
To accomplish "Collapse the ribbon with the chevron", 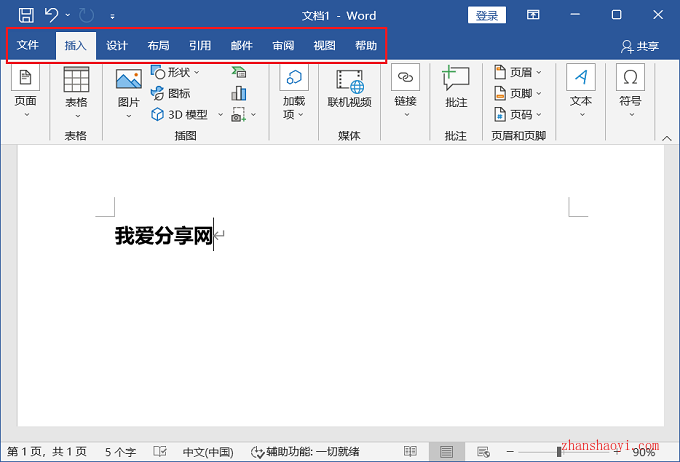I will pos(667,138).
